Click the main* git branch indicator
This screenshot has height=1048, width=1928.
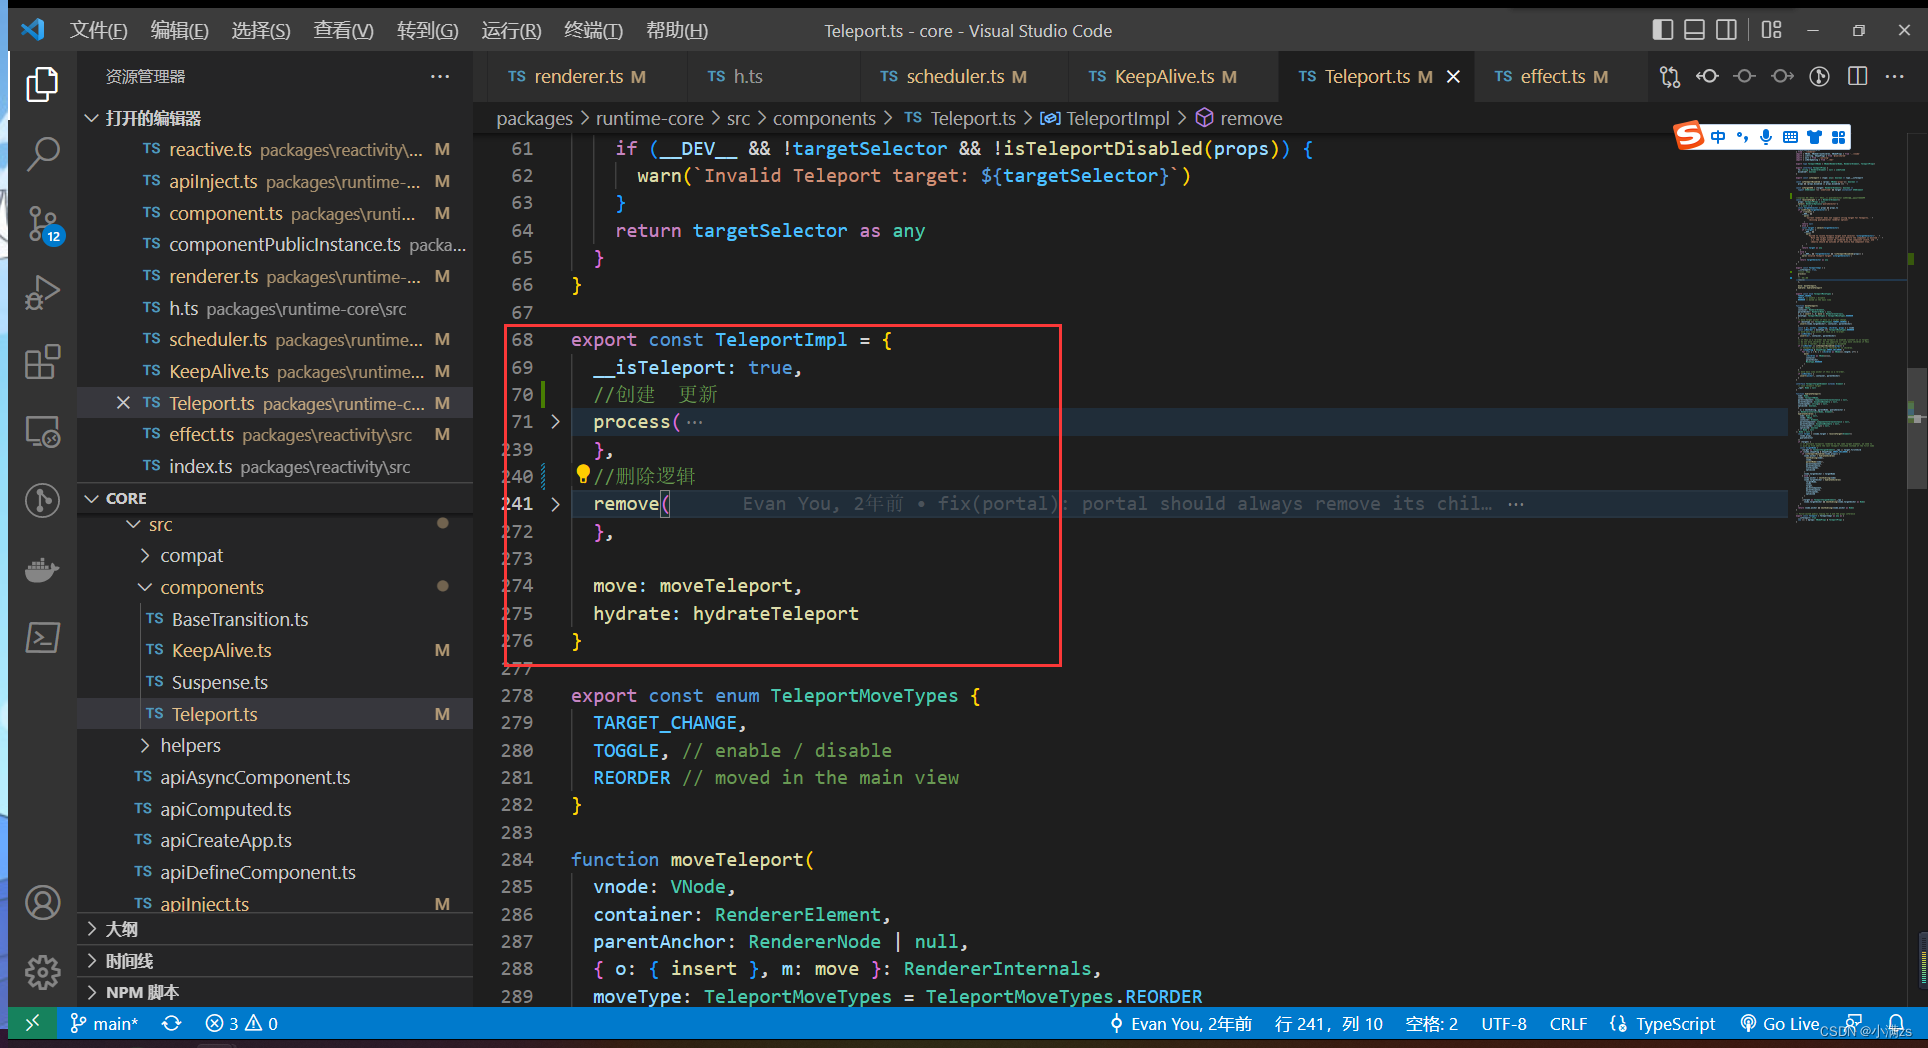click(x=105, y=1023)
